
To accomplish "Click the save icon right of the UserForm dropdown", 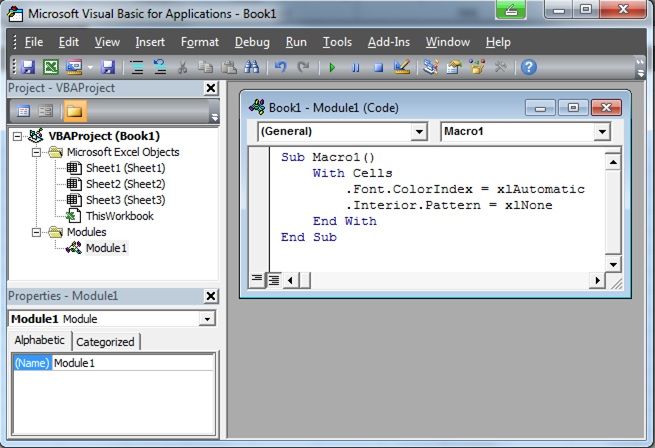I will 108,67.
